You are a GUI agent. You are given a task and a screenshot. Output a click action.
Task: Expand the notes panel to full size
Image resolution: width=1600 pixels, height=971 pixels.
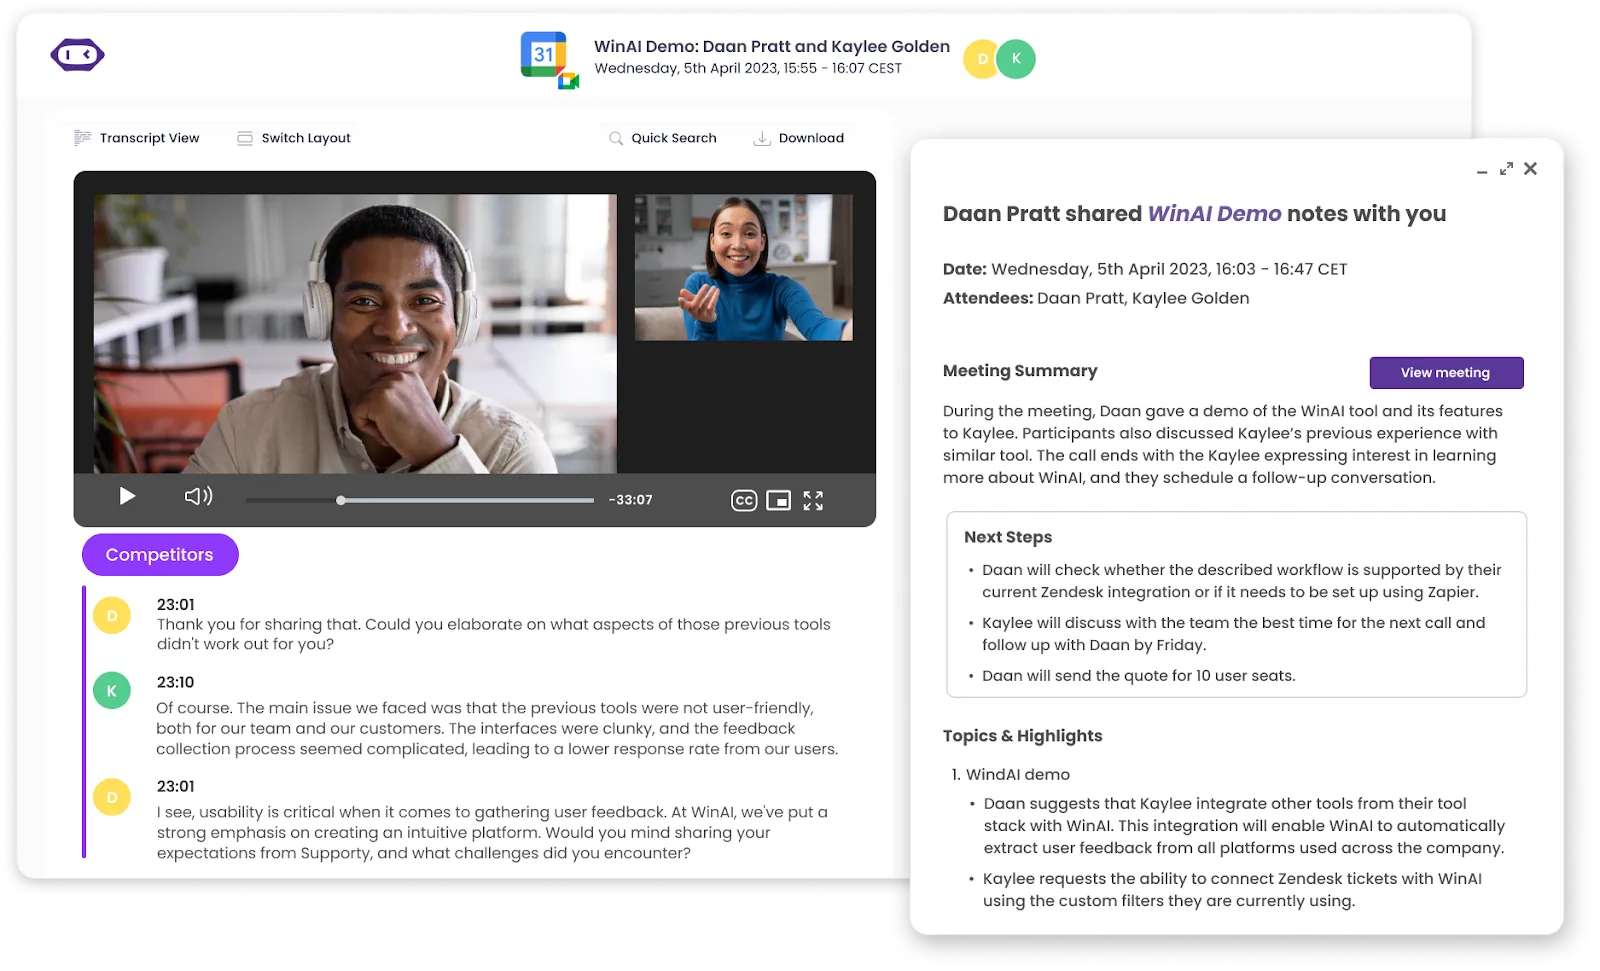pyautogui.click(x=1506, y=169)
